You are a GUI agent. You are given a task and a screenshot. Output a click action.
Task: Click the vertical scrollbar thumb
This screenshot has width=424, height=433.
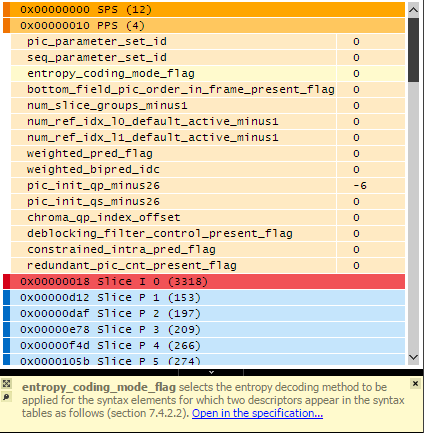click(x=413, y=50)
